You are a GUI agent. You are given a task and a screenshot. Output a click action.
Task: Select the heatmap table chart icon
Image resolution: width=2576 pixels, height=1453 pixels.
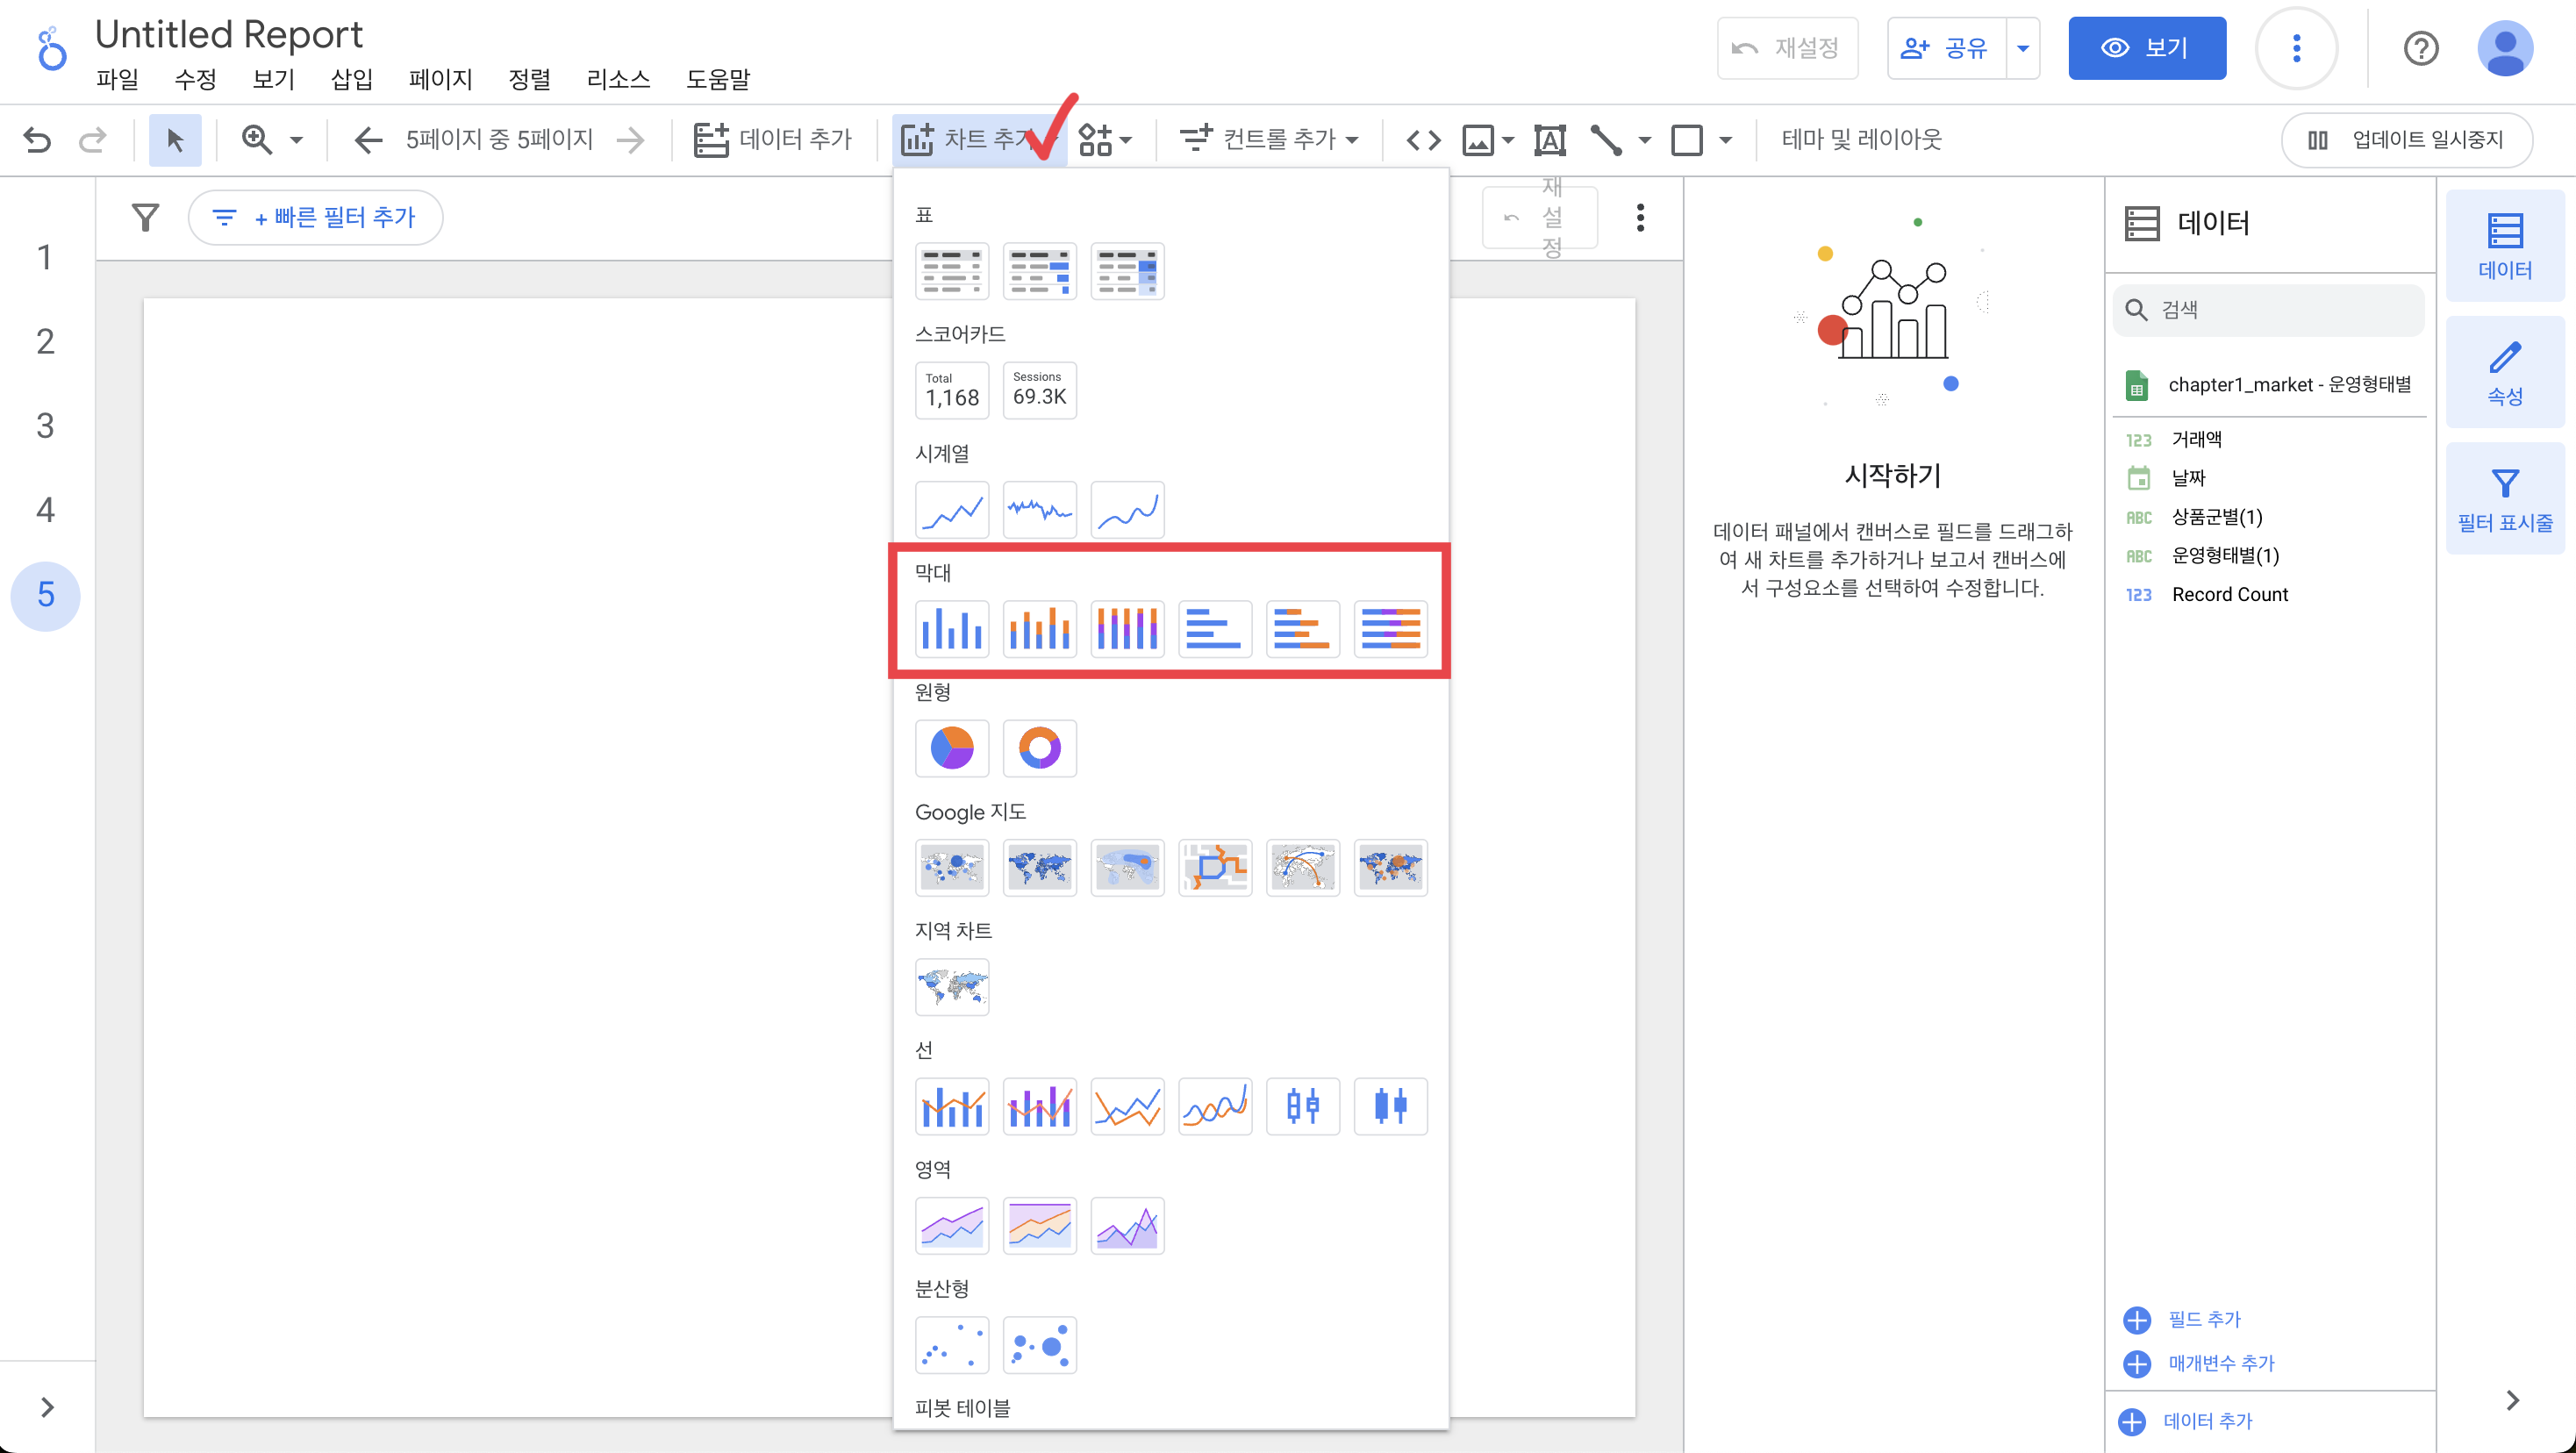pyautogui.click(x=1126, y=271)
